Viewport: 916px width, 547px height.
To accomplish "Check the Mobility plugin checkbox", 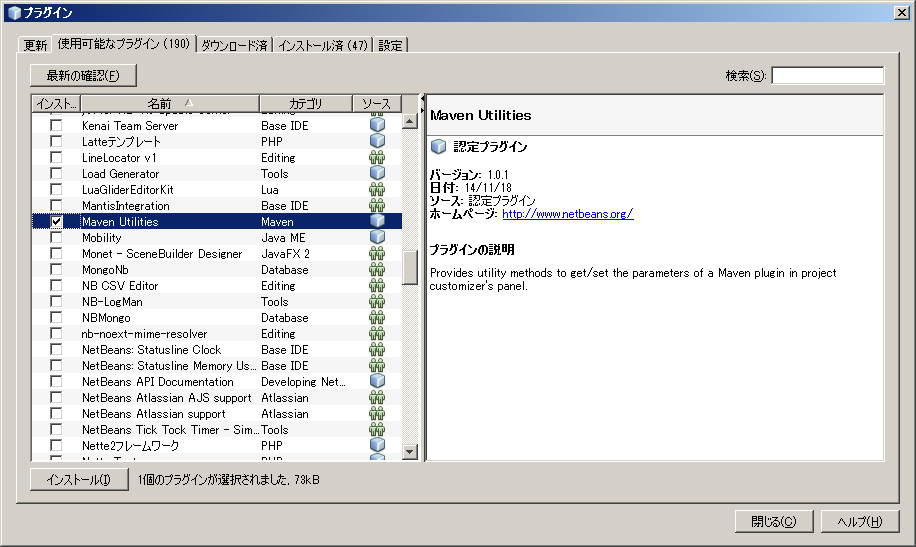I will tap(56, 237).
